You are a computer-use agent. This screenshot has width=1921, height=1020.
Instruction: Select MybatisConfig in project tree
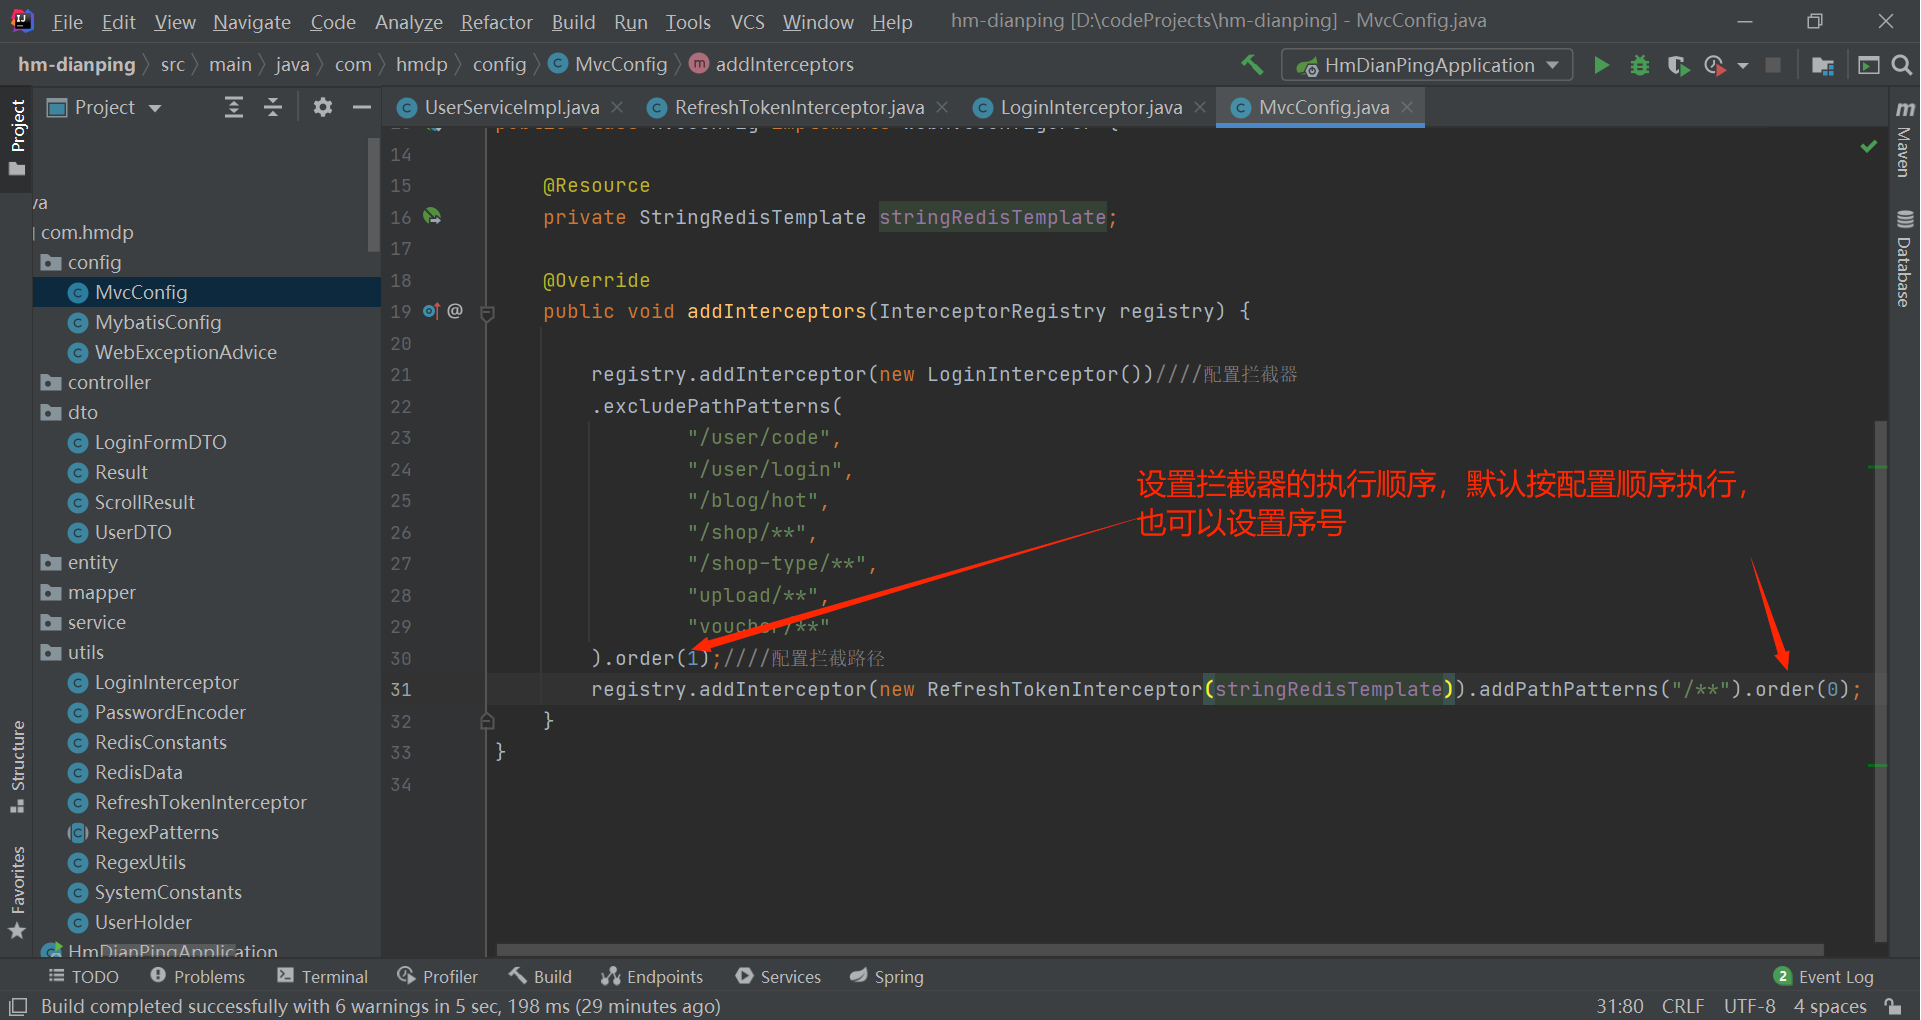pyautogui.click(x=158, y=322)
